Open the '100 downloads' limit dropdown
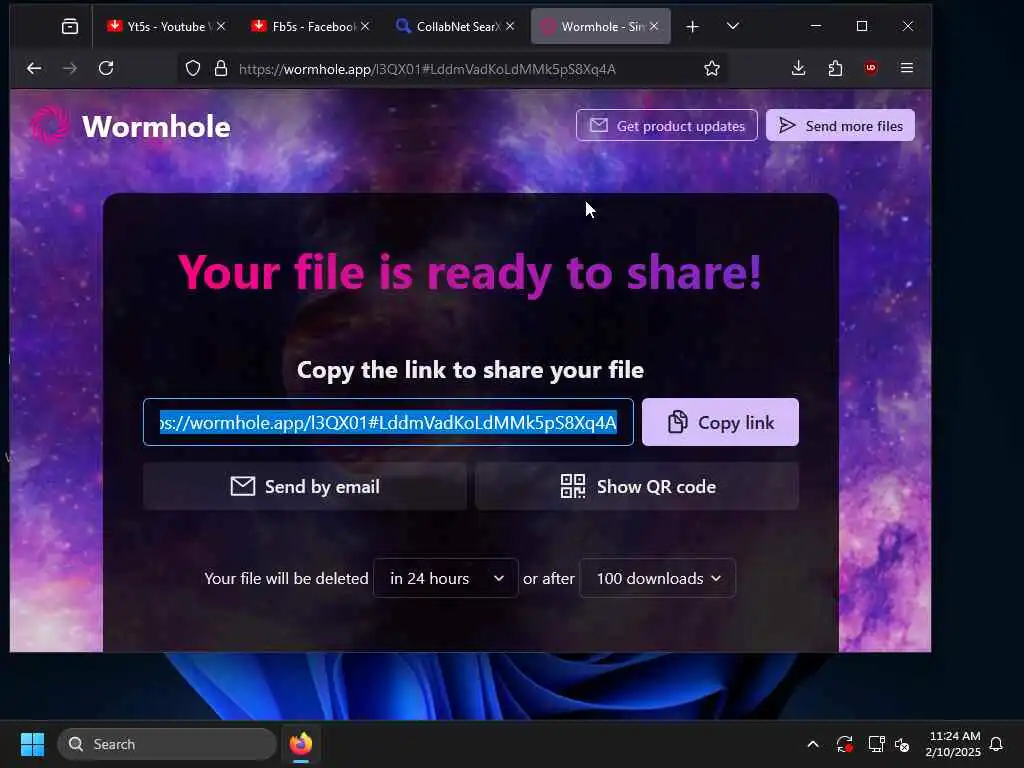1024x768 pixels. [658, 579]
